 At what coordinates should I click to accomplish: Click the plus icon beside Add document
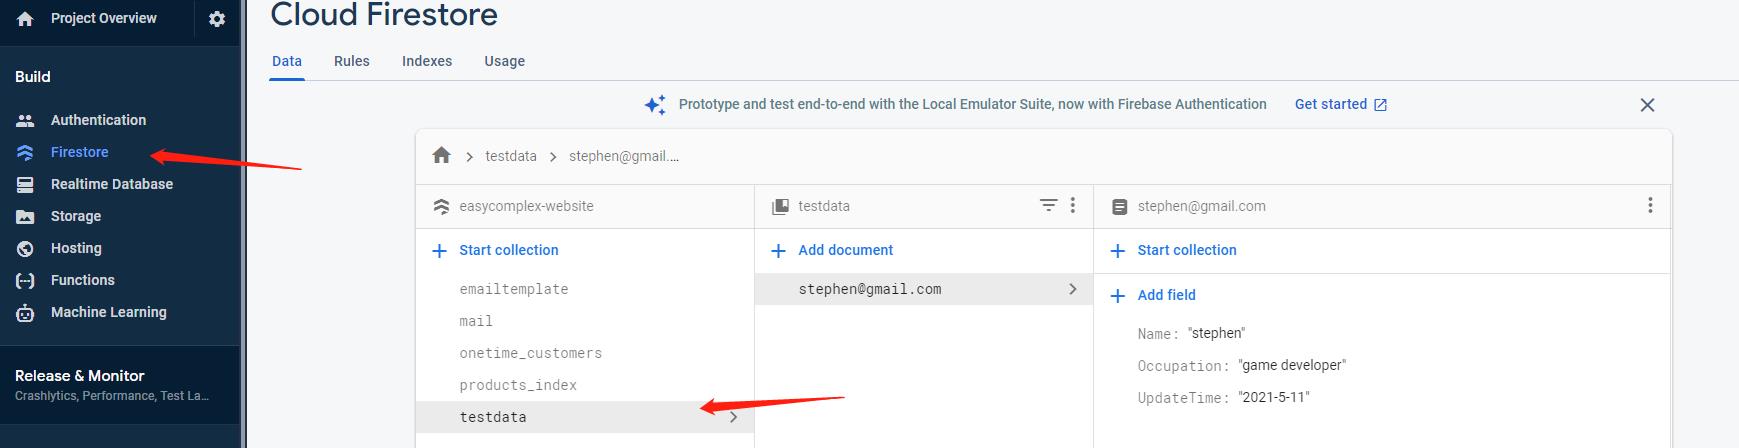[x=778, y=250]
